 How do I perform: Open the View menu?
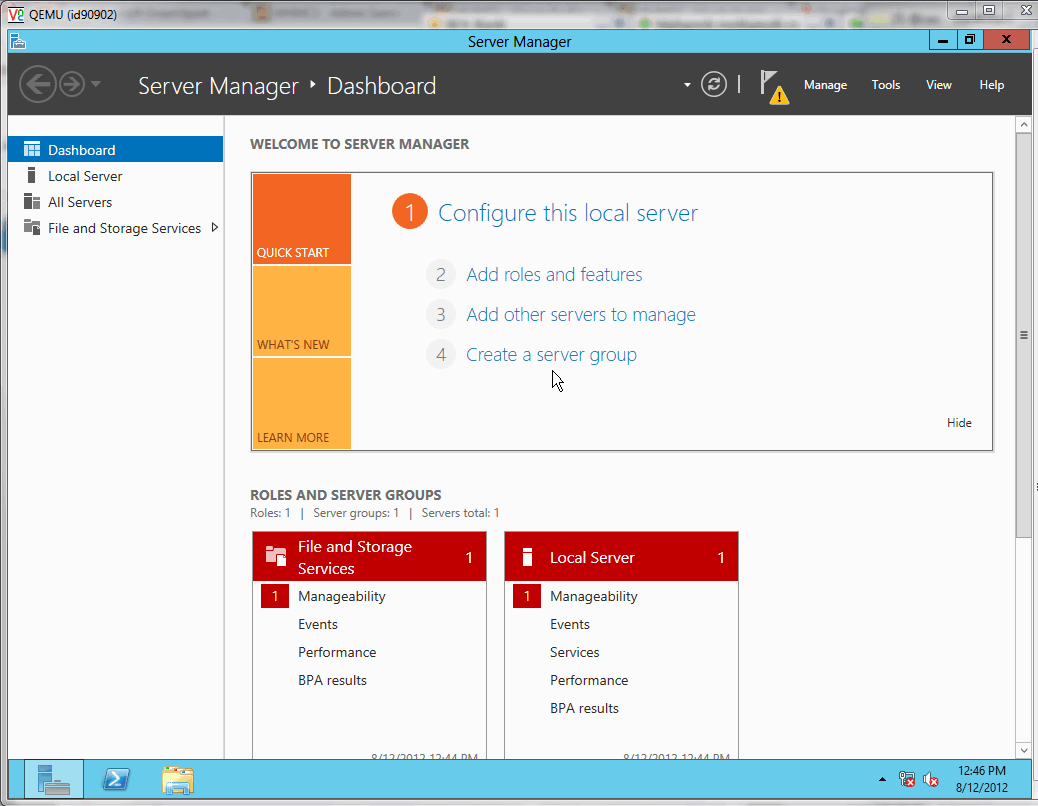click(938, 85)
